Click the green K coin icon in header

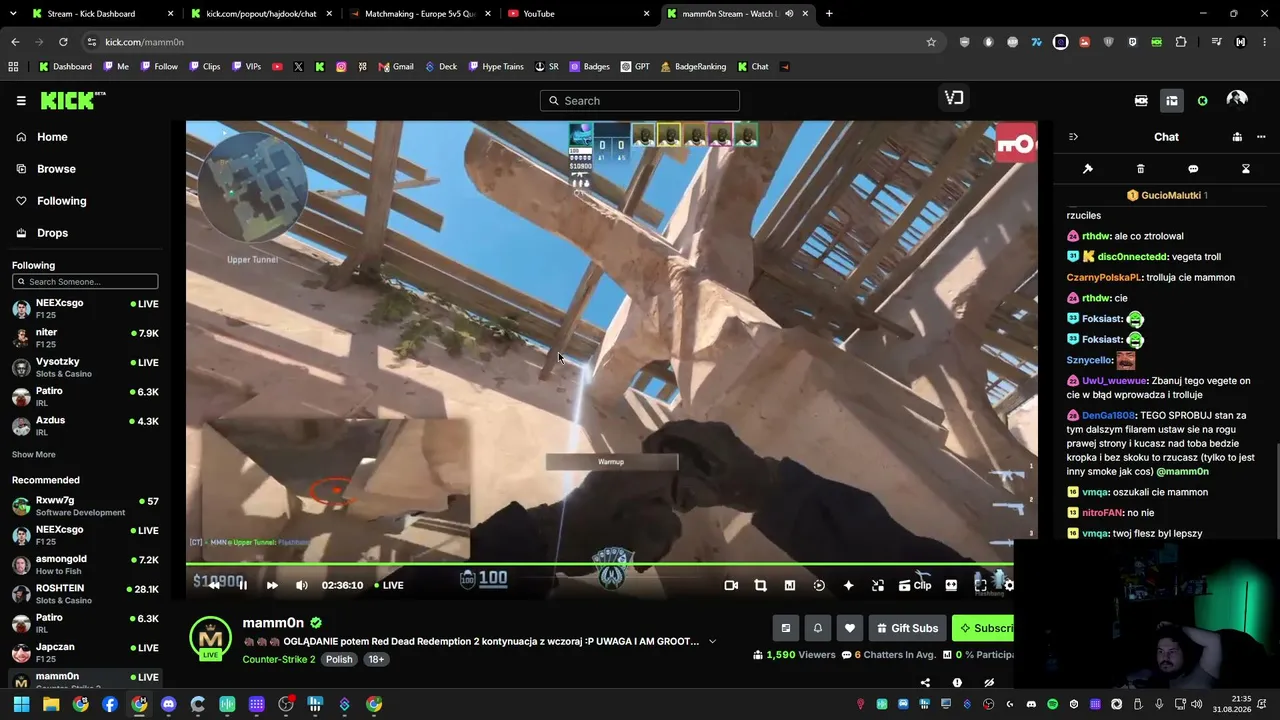point(1202,100)
